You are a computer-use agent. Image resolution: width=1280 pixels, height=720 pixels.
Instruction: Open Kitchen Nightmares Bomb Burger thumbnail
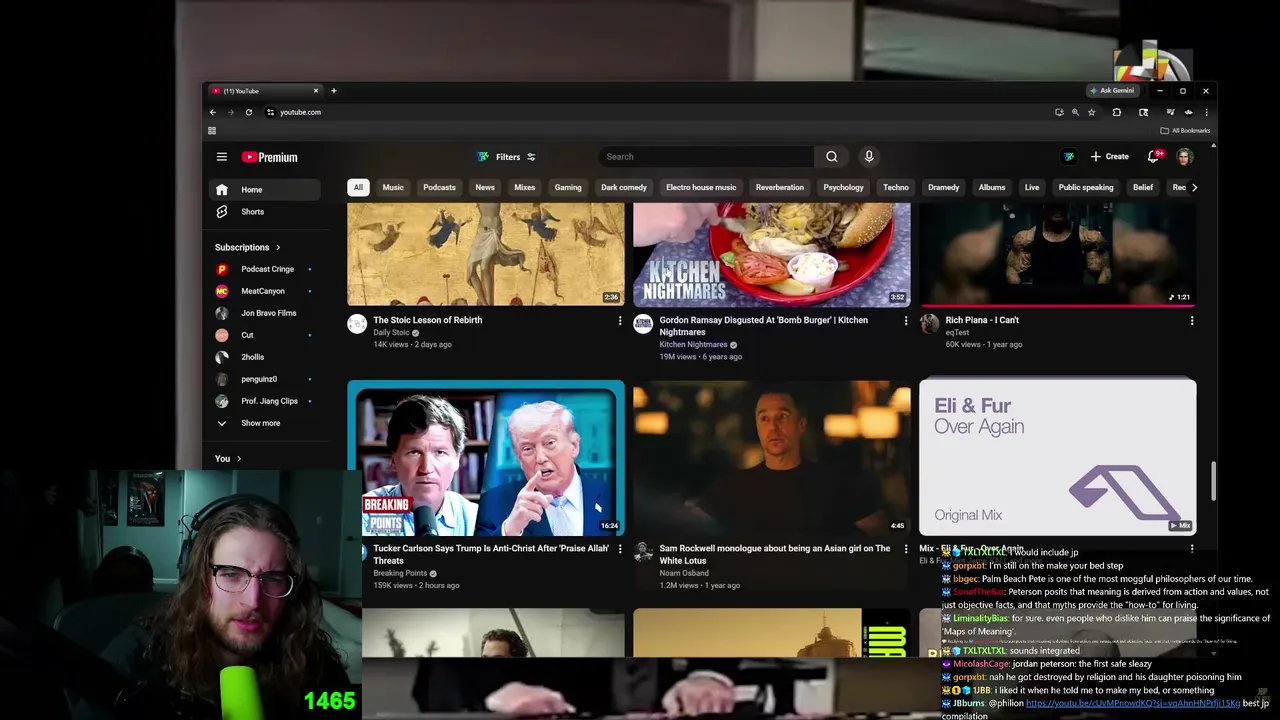pos(772,254)
